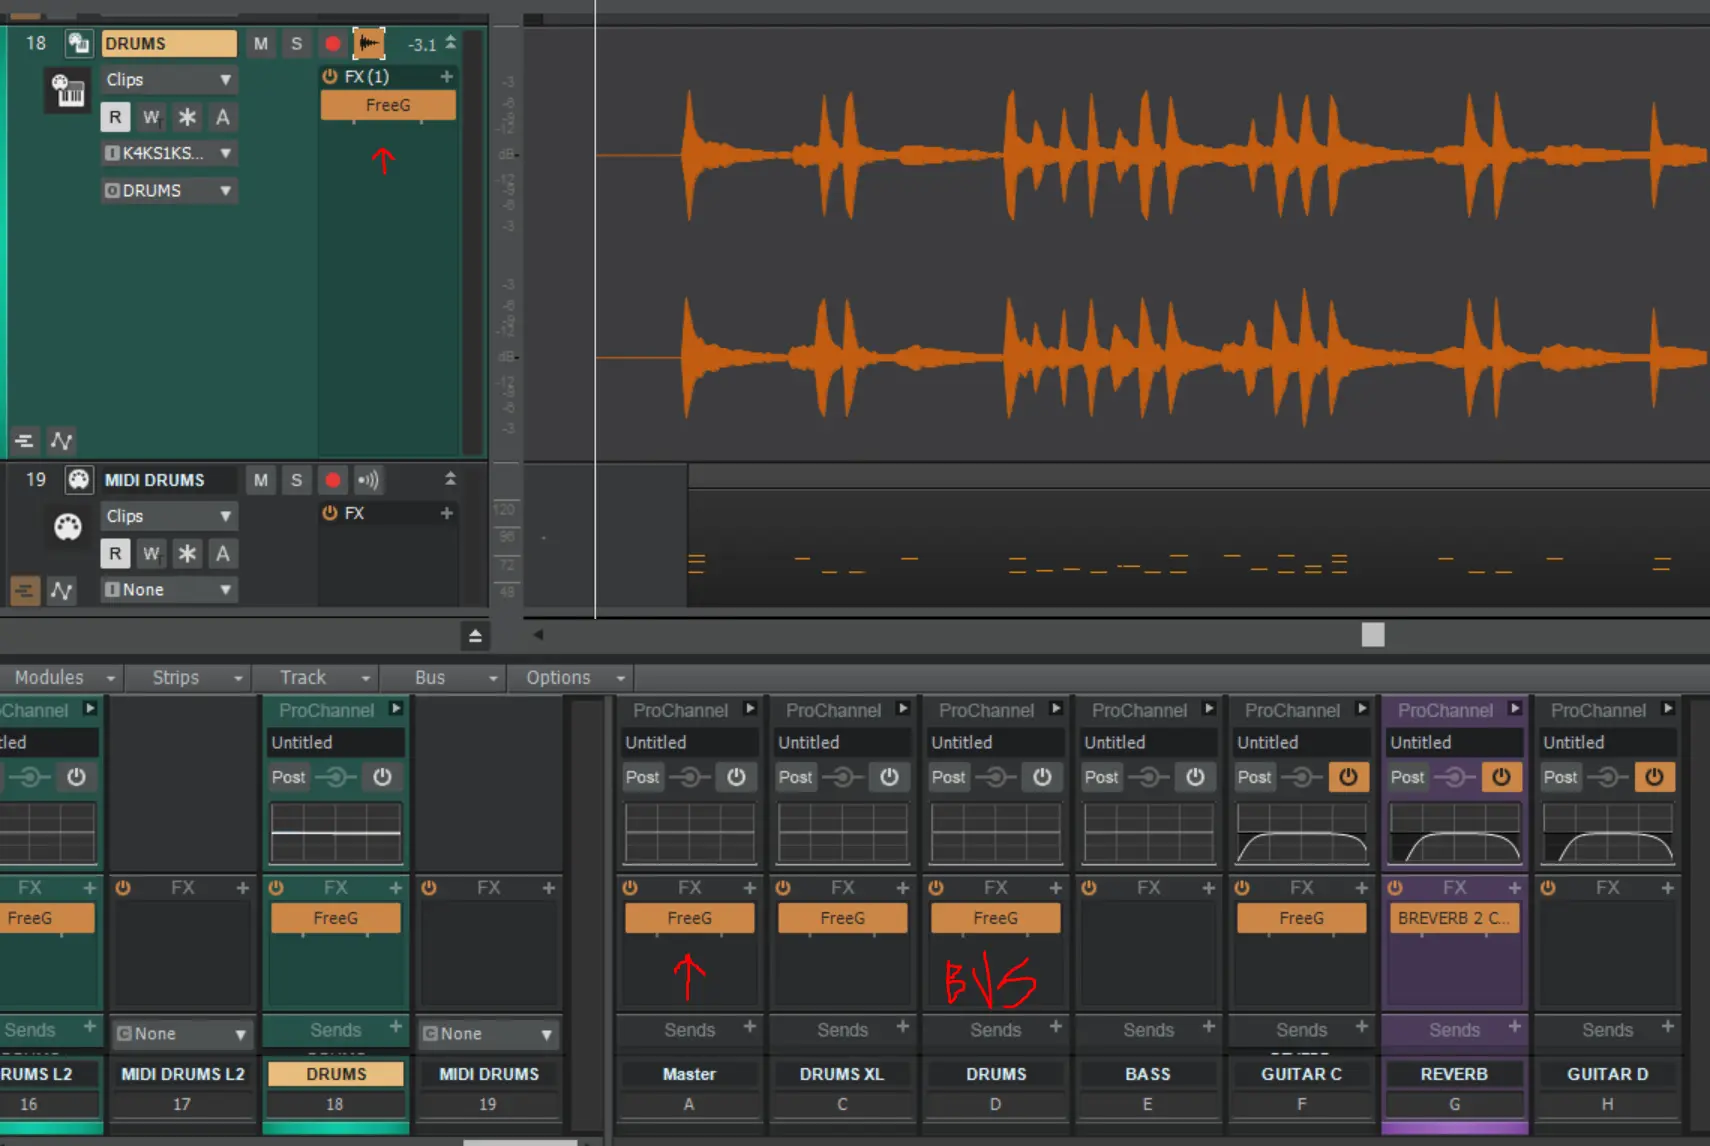Toggle the waveform preview icon on track 18
This screenshot has width=1710, height=1146.
pos(369,43)
